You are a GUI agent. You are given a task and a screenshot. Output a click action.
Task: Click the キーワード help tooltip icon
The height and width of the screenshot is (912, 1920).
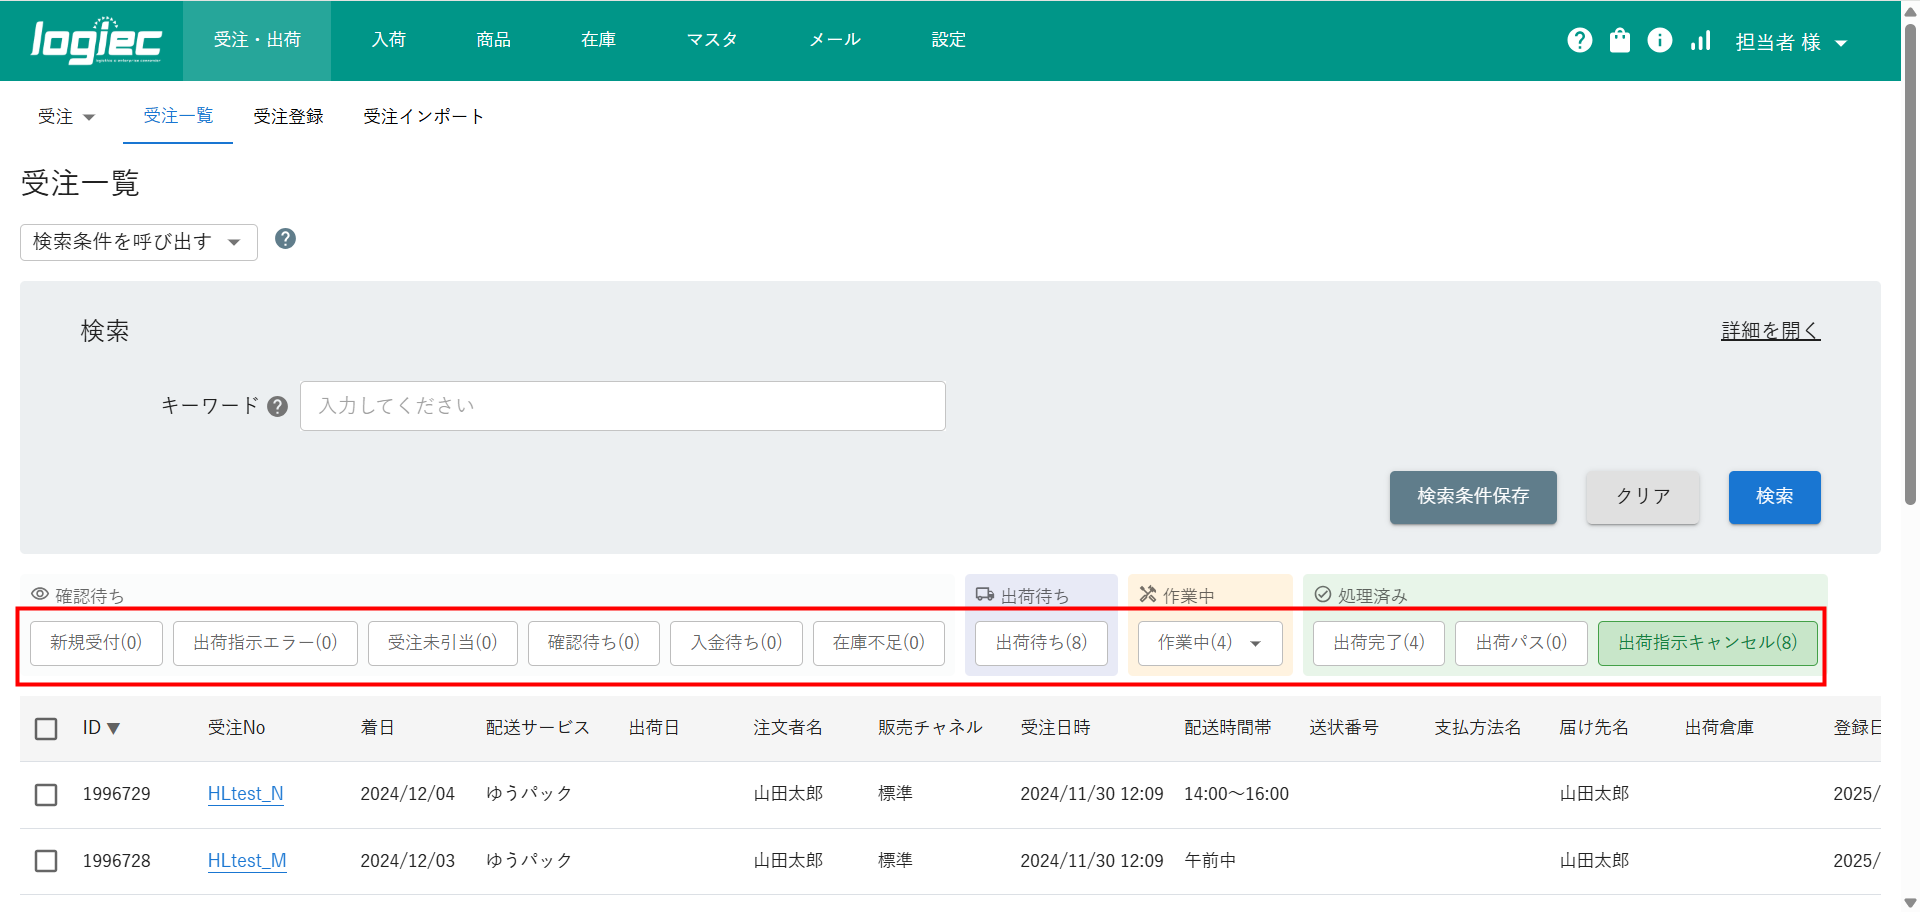click(x=278, y=406)
